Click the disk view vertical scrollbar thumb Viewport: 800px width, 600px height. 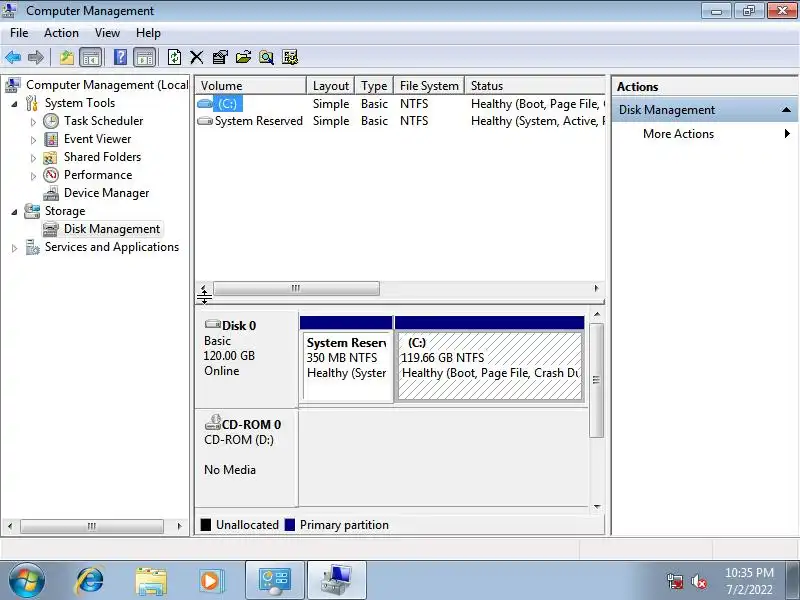pyautogui.click(x=596, y=380)
